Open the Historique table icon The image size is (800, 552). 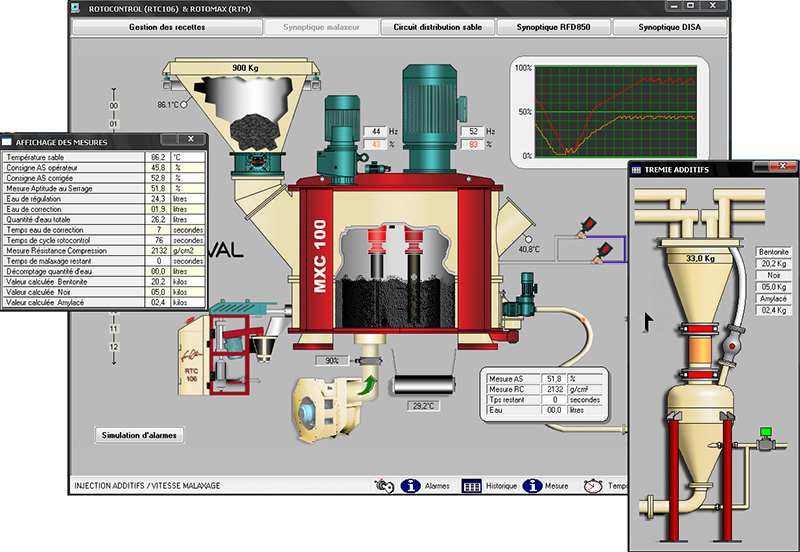471,486
